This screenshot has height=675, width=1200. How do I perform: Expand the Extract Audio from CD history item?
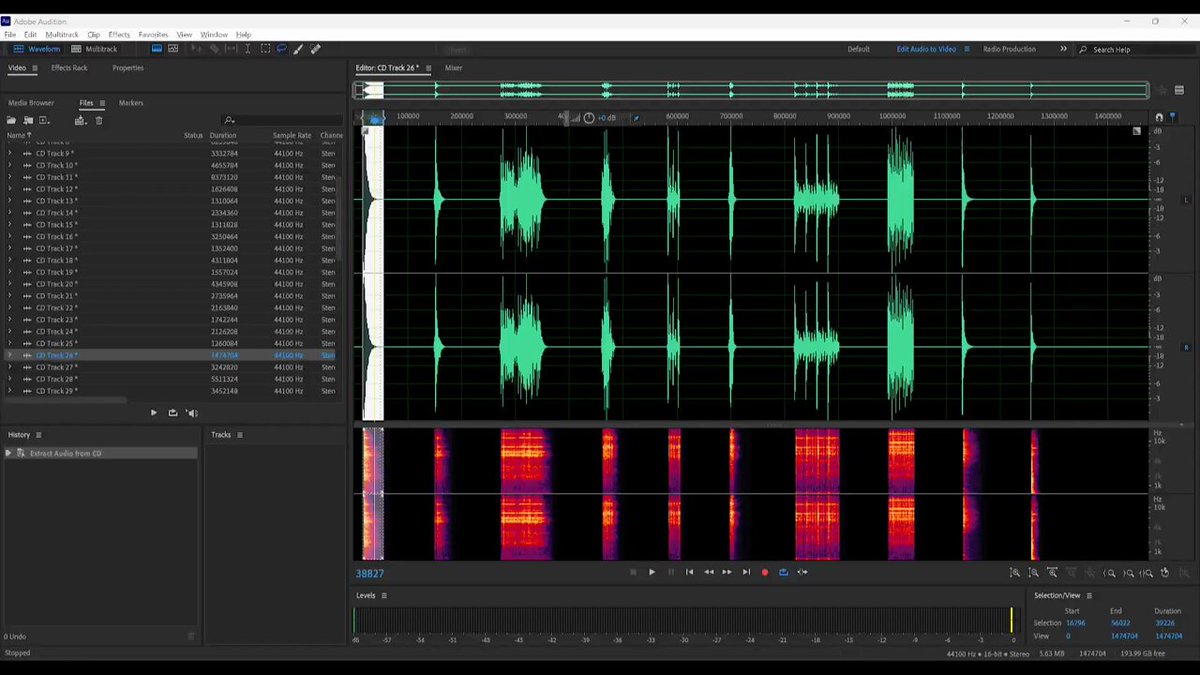click(9, 453)
